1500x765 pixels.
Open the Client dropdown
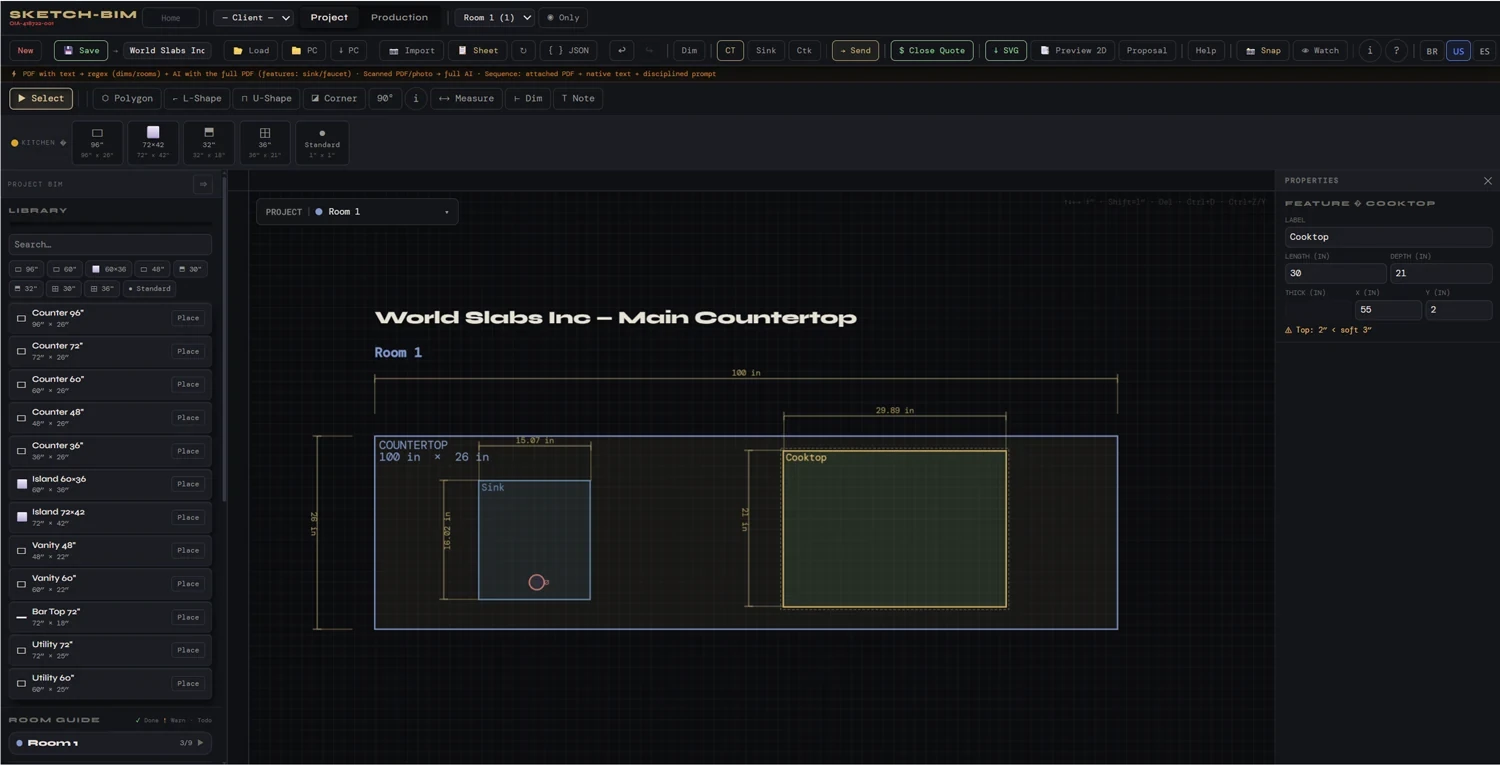(x=254, y=18)
